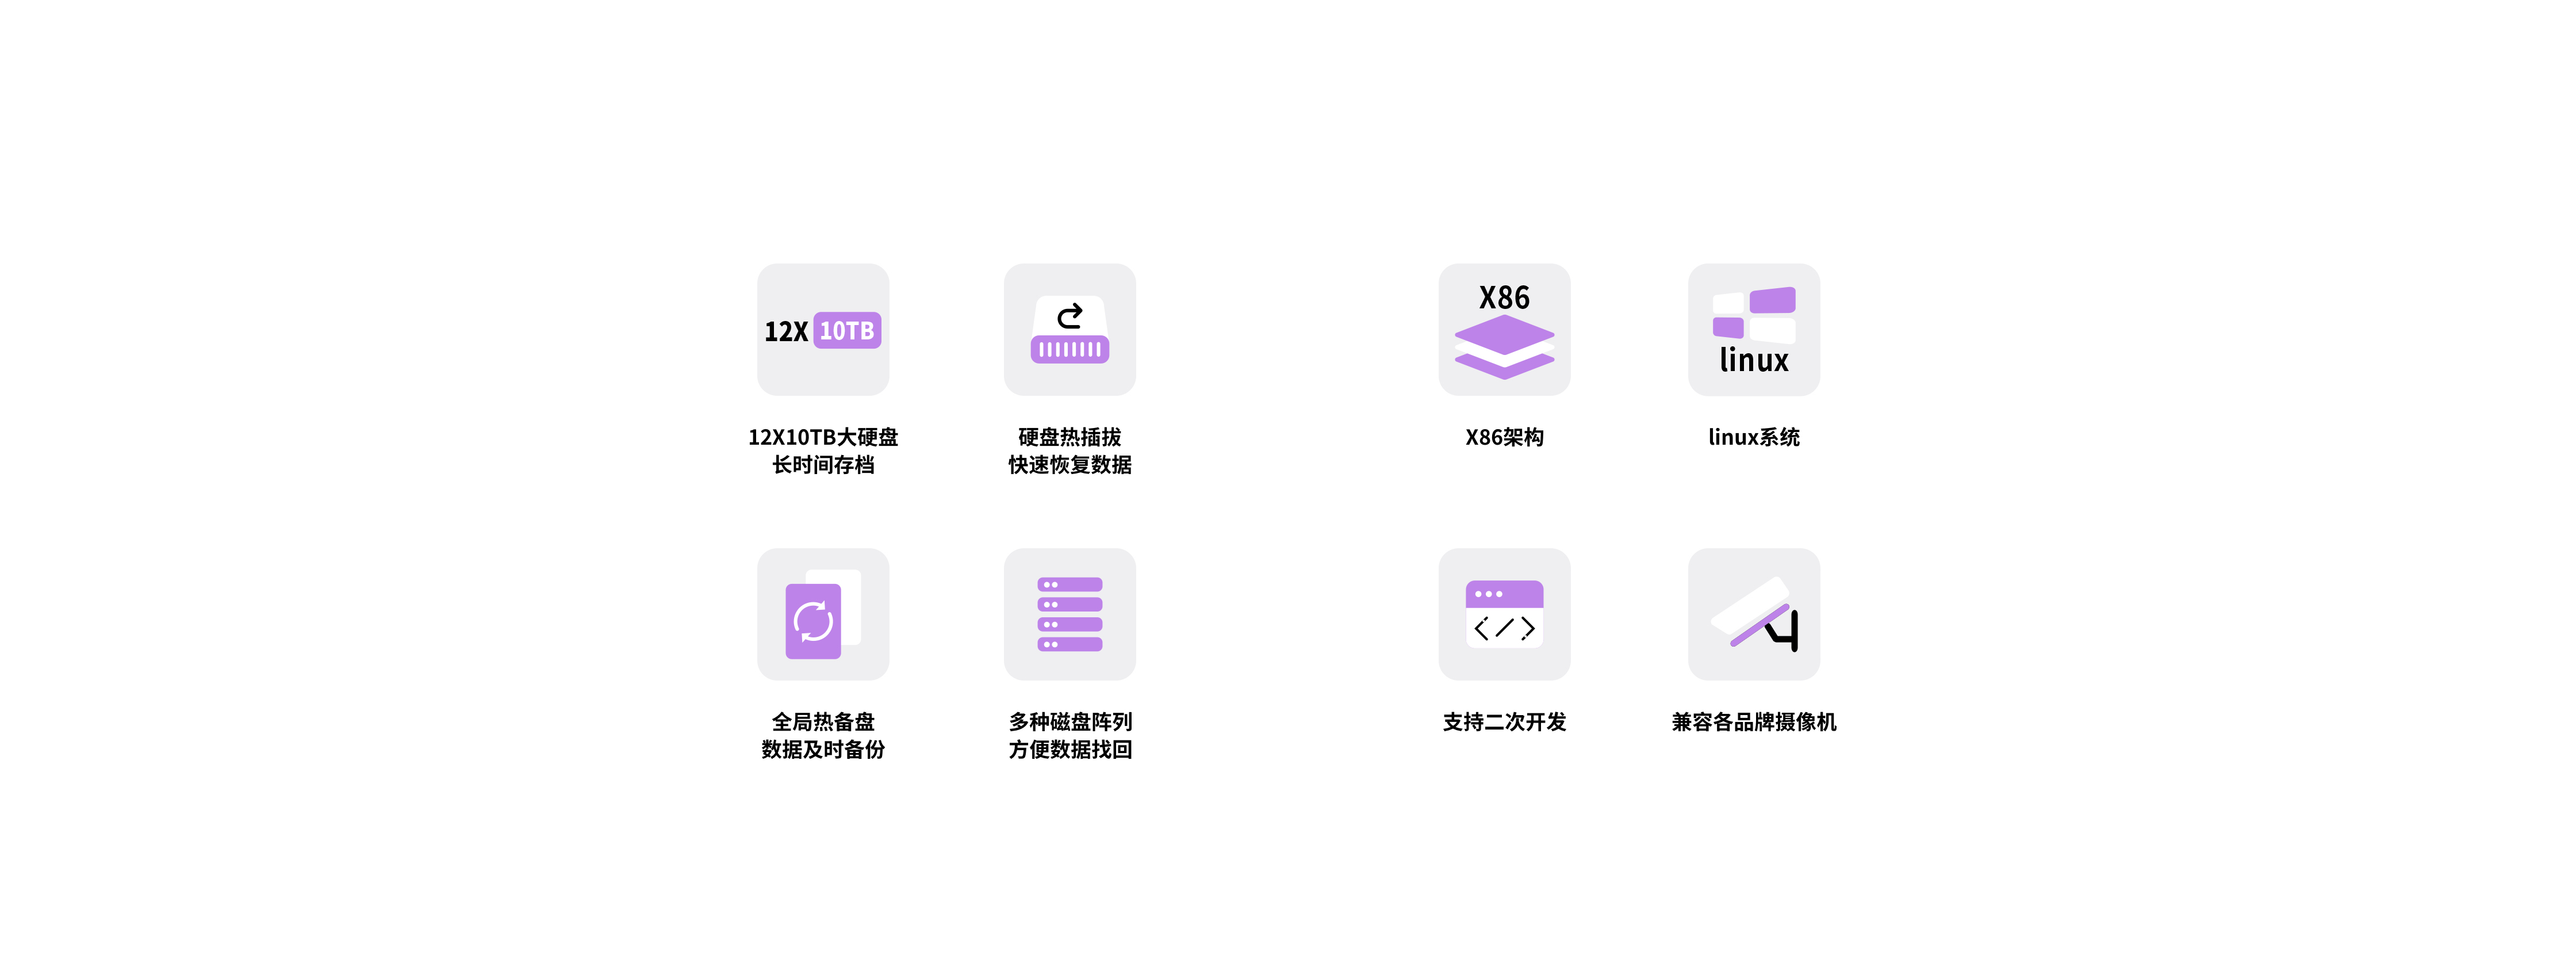The height and width of the screenshot is (959, 2576).
Task: Select the caption "快速恢复数据"
Action: 1069,465
